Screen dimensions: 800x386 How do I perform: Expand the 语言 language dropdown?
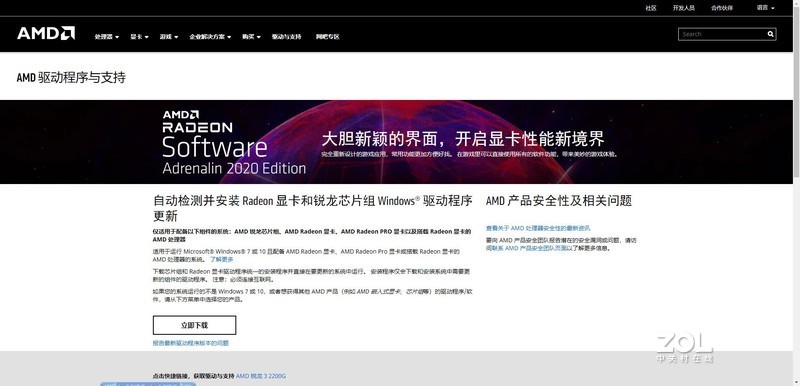pyautogui.click(x=765, y=8)
